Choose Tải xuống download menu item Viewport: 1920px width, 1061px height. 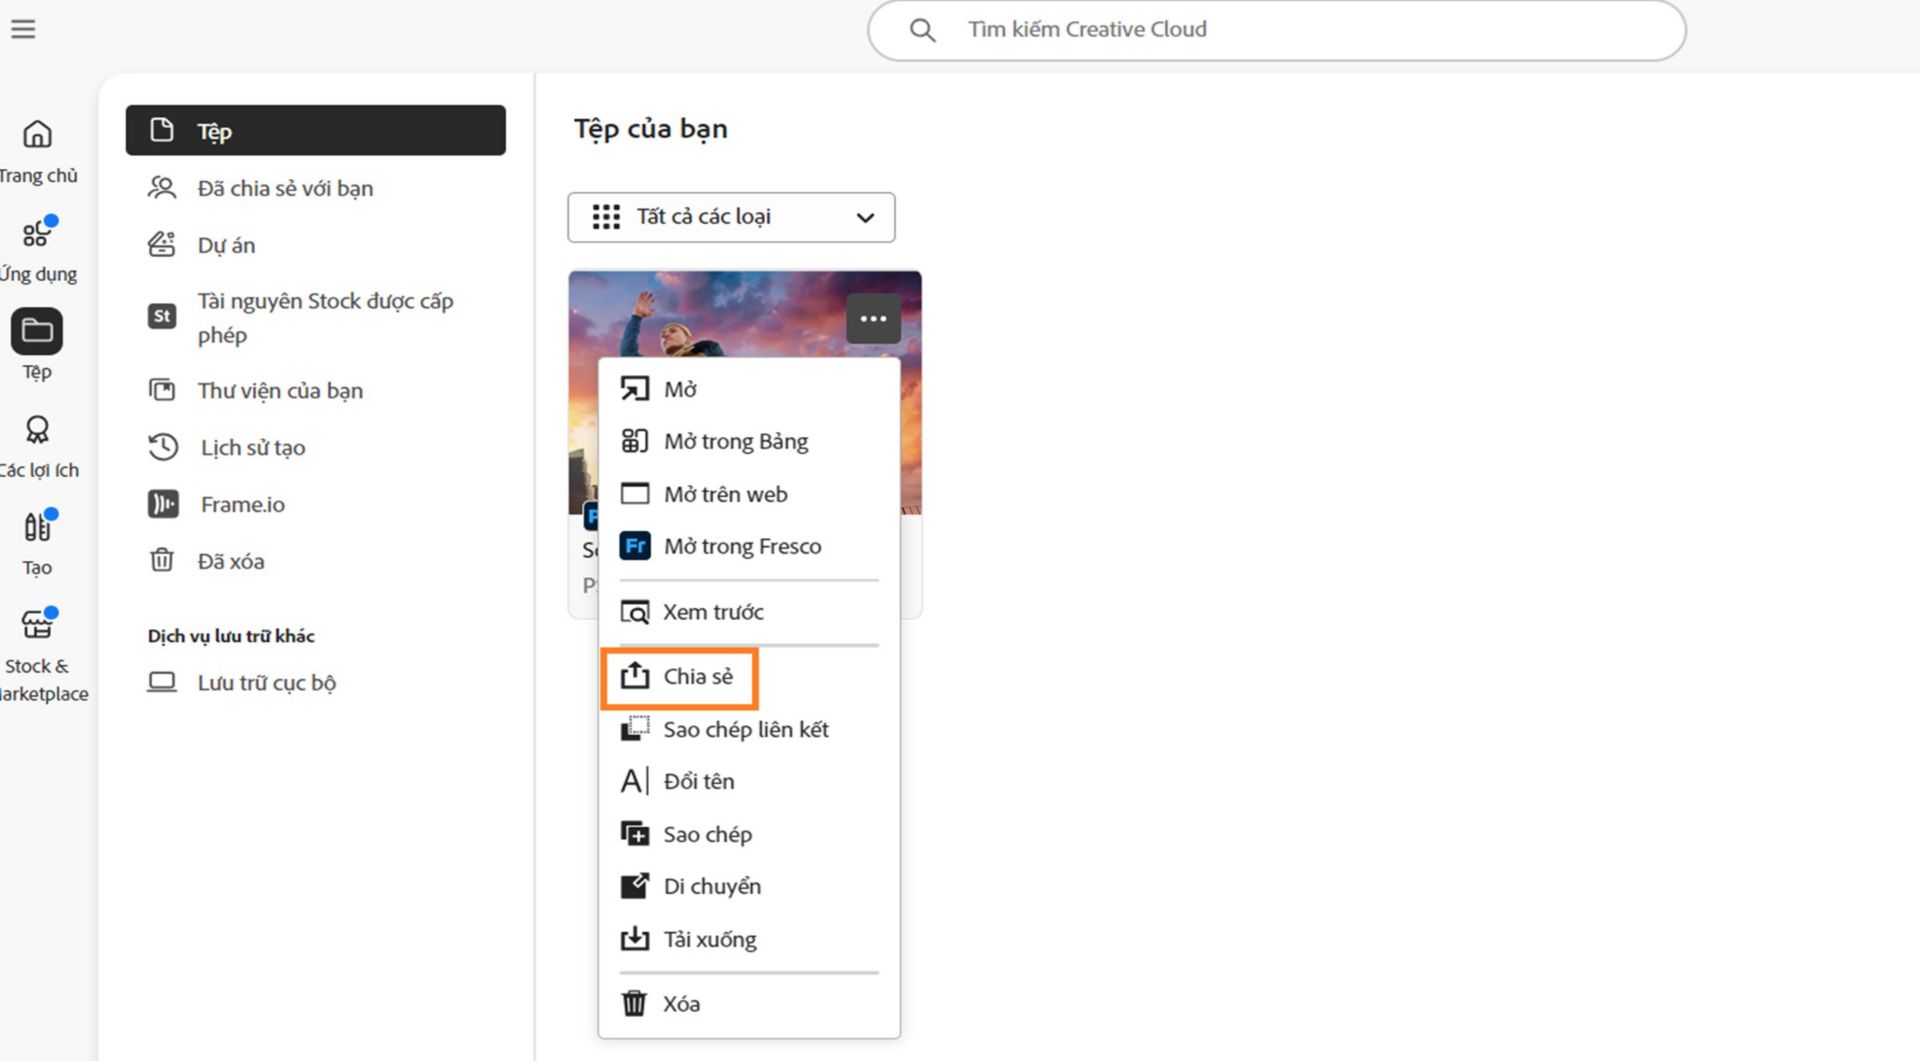[x=749, y=939]
